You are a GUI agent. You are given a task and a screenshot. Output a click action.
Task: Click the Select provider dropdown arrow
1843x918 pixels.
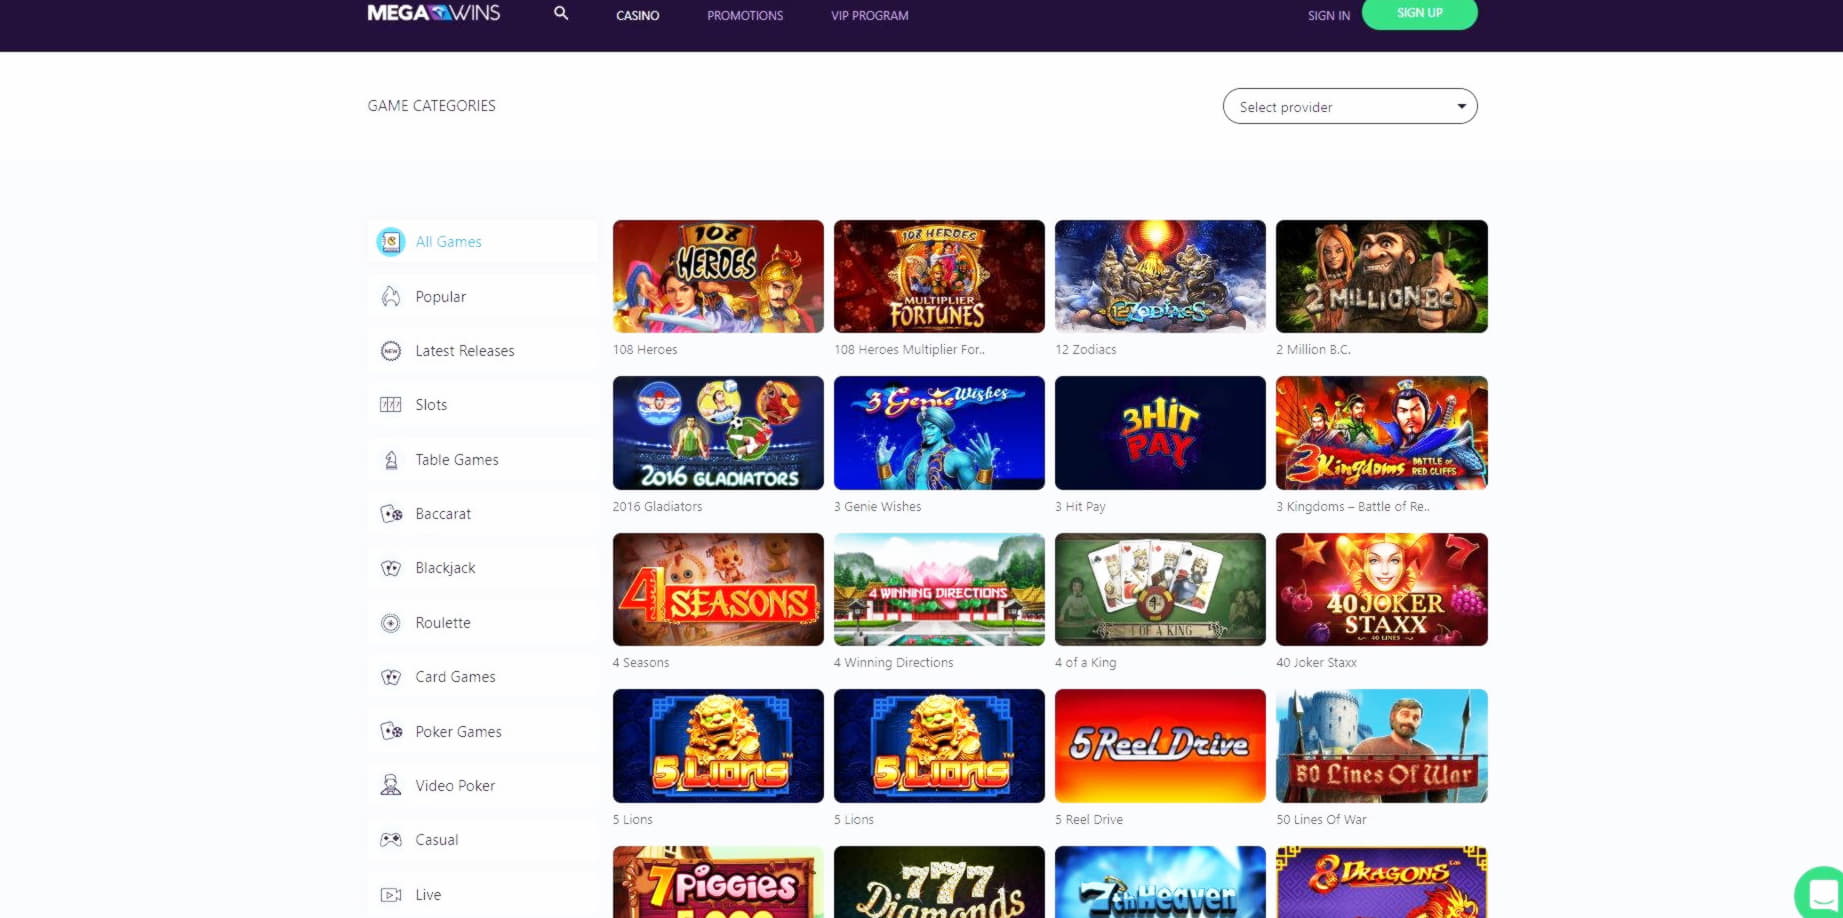[1461, 106]
